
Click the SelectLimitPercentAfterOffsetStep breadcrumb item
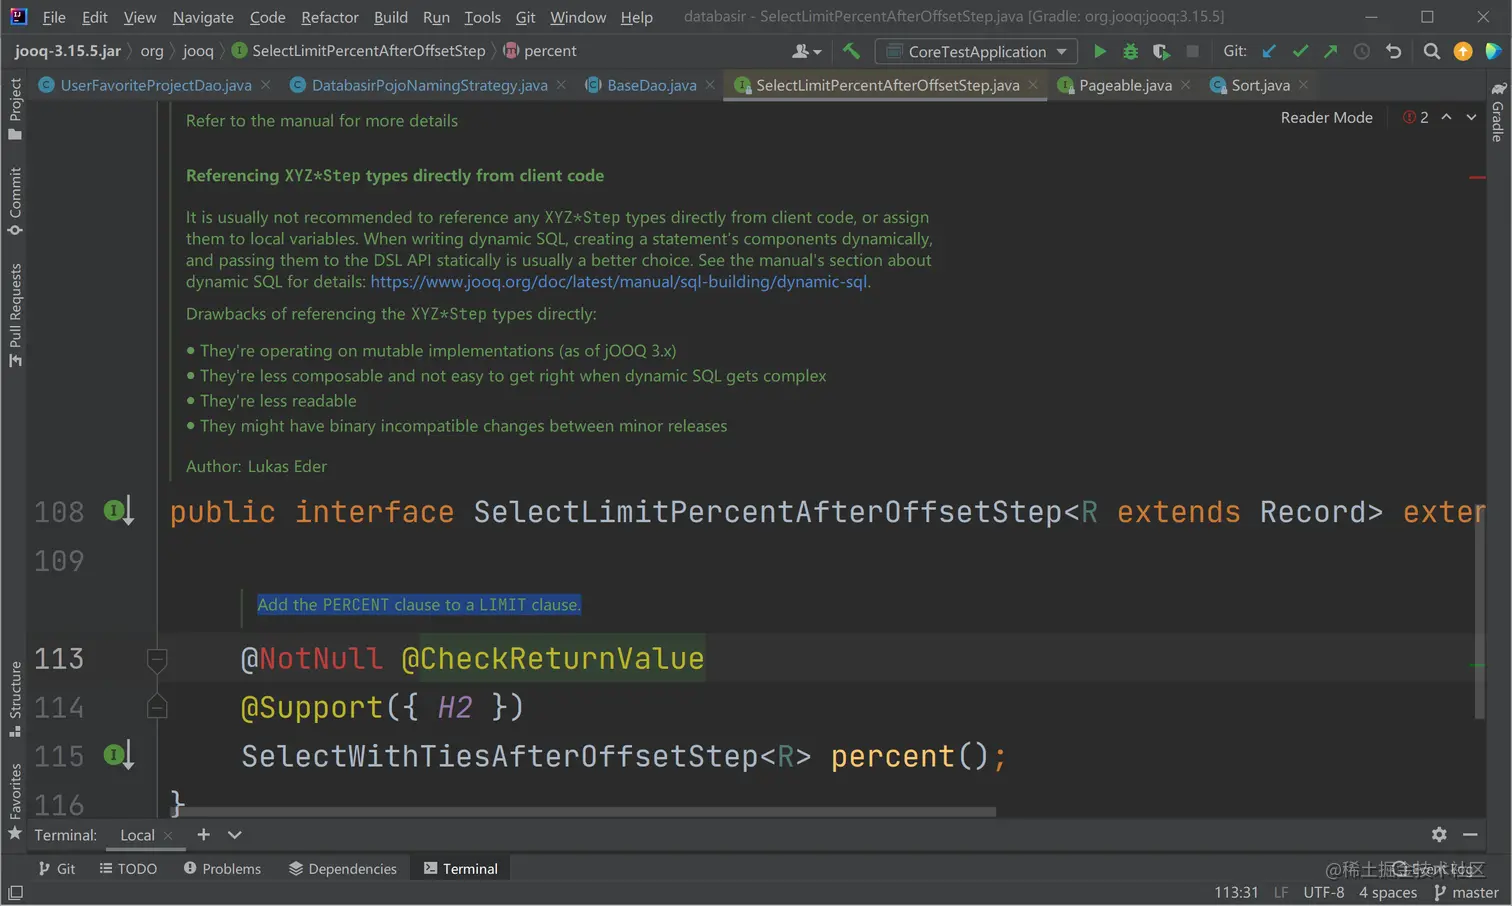coord(358,51)
